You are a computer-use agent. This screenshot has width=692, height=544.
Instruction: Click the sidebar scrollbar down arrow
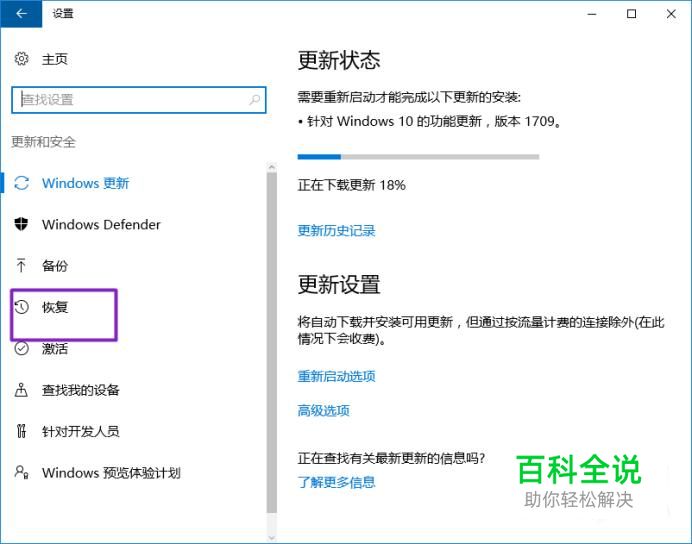pos(272,538)
